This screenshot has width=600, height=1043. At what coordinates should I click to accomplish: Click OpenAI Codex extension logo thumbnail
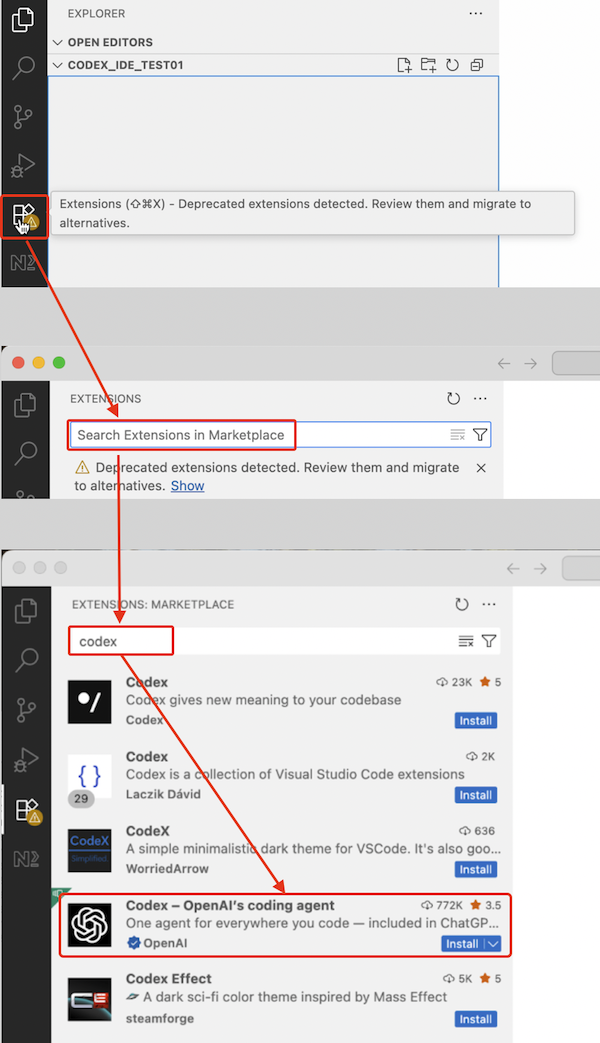click(90, 925)
